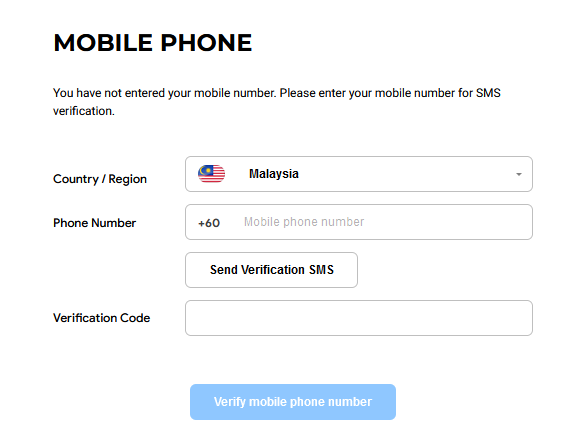
Task: Focus the Verification Code input box
Action: [359, 318]
